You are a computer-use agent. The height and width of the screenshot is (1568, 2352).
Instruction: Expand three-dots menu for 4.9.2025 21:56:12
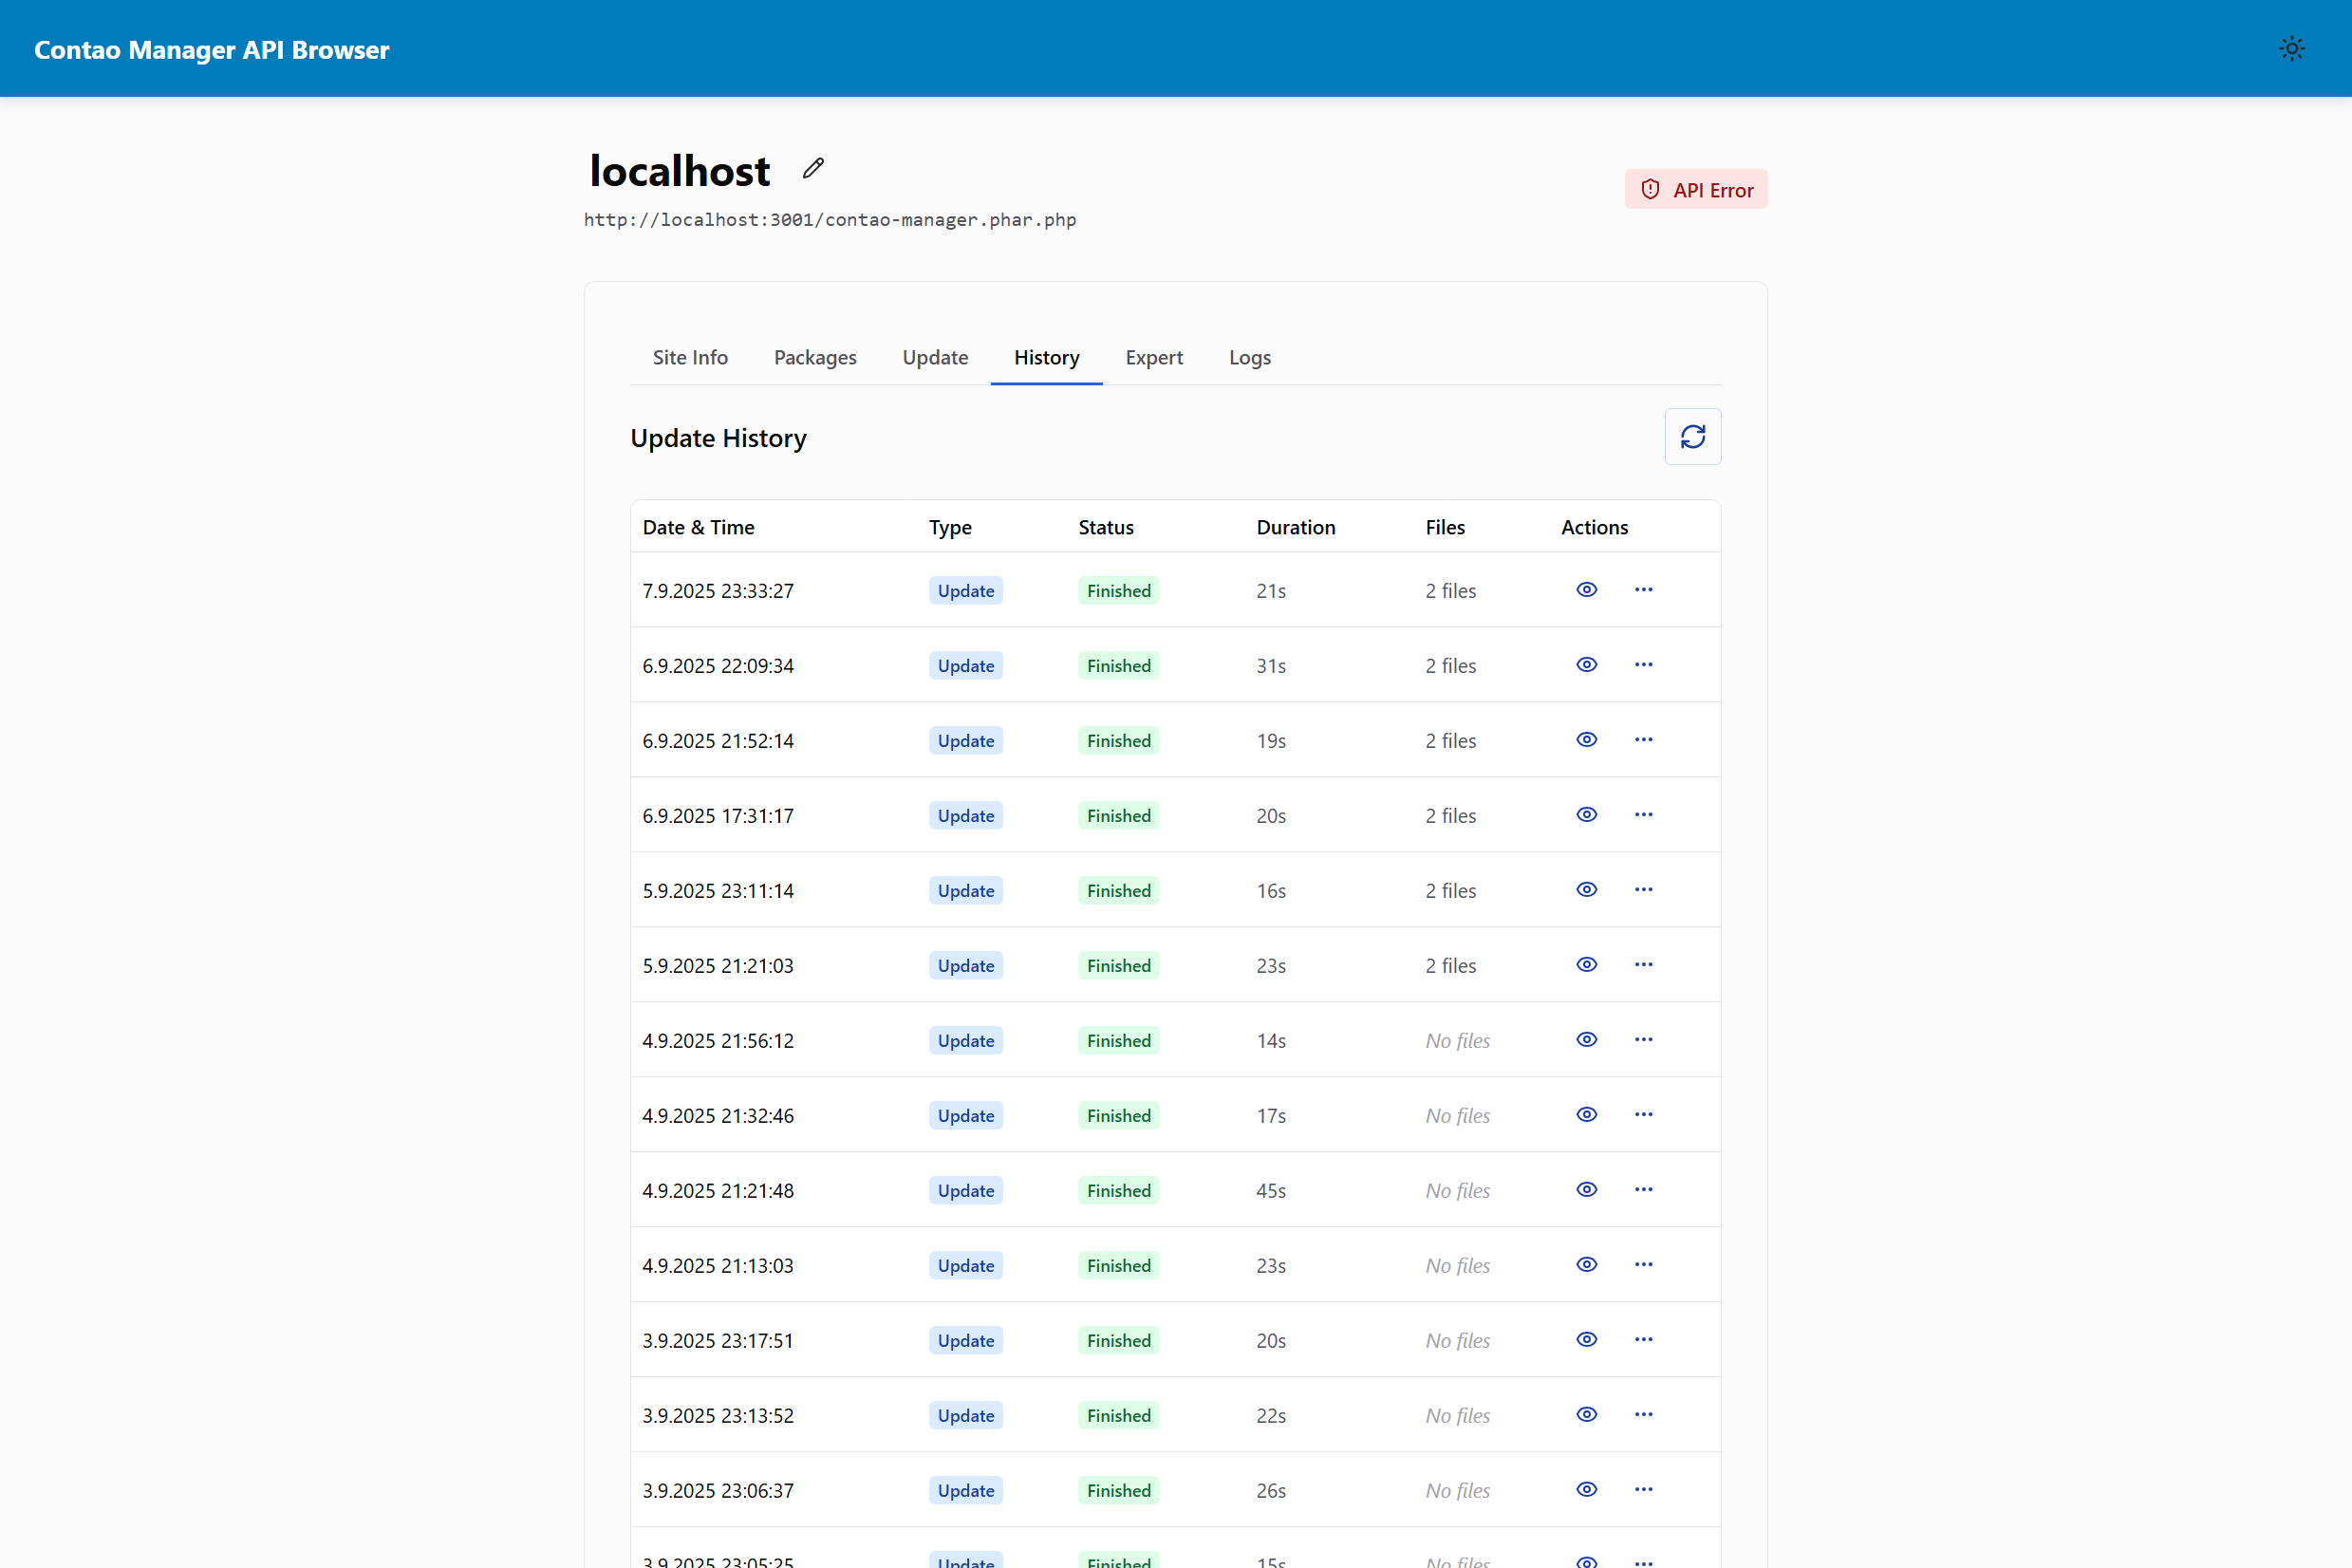pos(1643,1040)
